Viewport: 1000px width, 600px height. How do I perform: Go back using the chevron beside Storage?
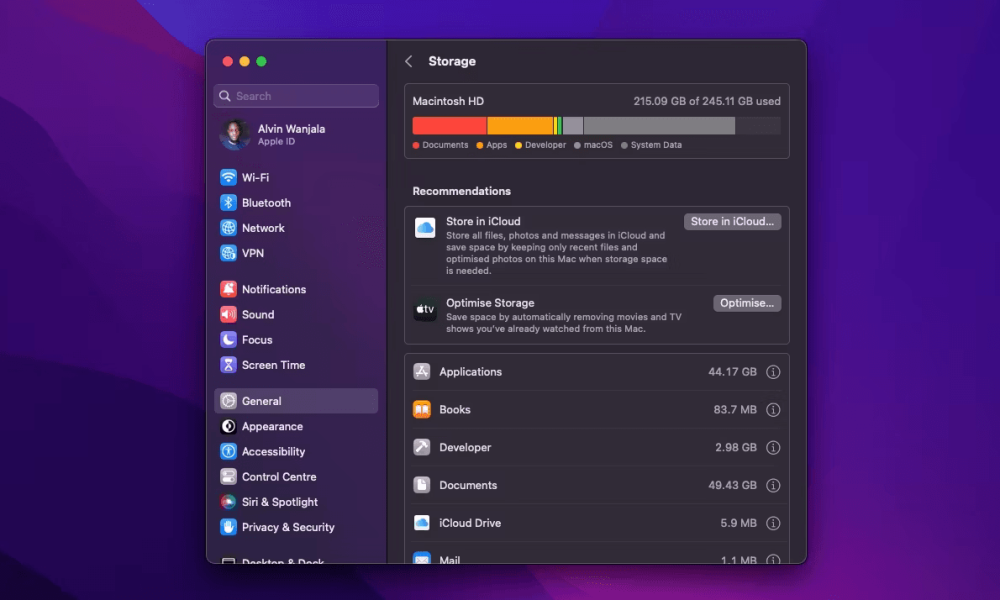409,61
